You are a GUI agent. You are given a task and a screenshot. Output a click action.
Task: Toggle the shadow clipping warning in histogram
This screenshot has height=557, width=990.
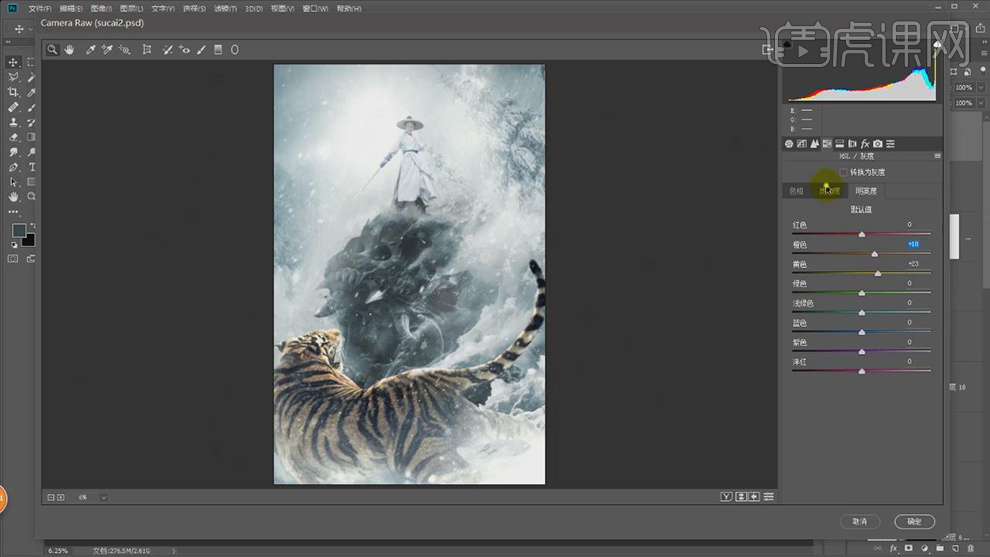[x=788, y=44]
